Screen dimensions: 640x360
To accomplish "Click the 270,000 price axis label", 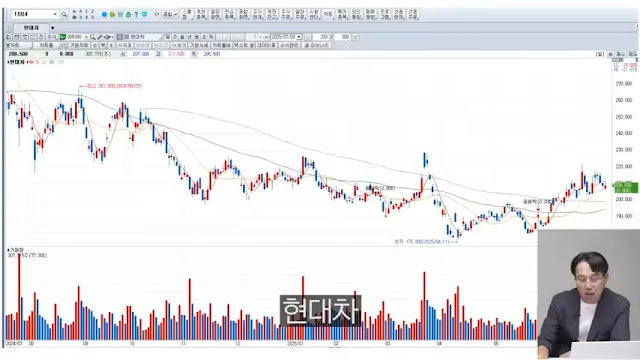I will point(624,84).
